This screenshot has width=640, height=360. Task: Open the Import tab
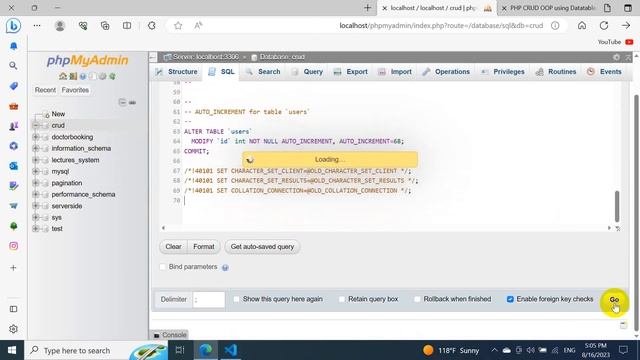[x=395, y=72]
